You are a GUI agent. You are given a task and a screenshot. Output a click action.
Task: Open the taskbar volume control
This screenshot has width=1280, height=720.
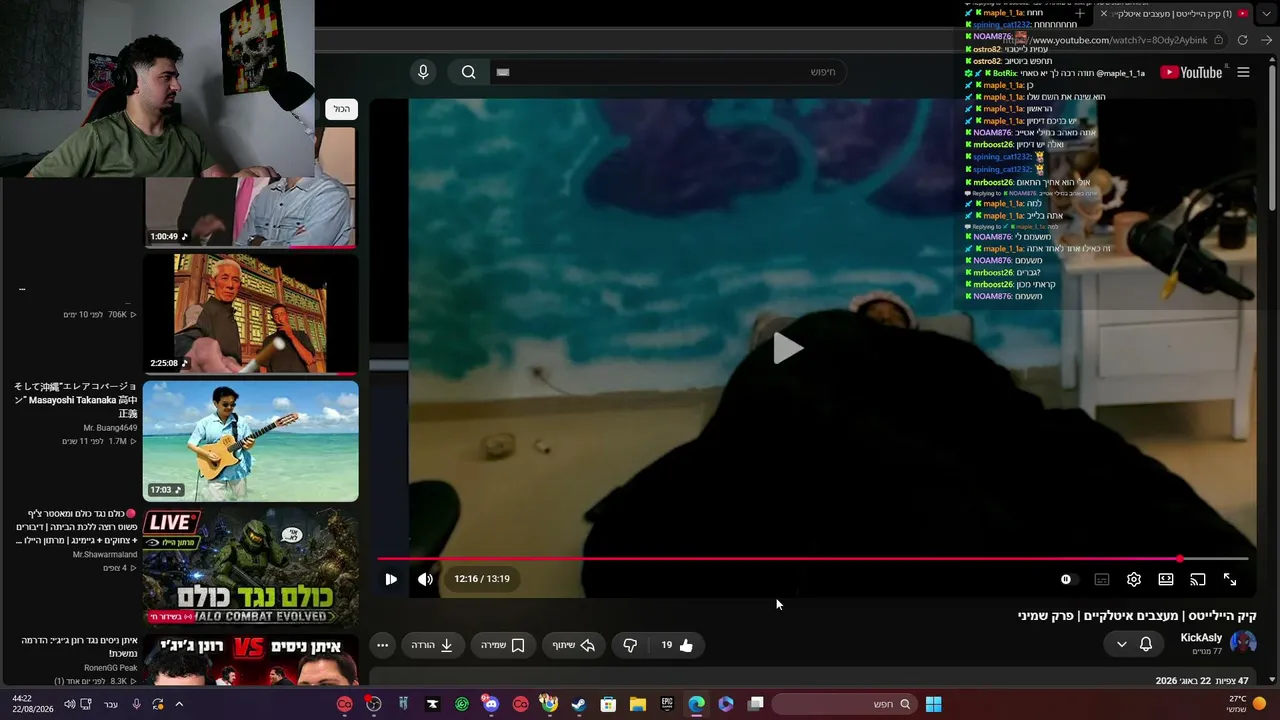pos(69,704)
